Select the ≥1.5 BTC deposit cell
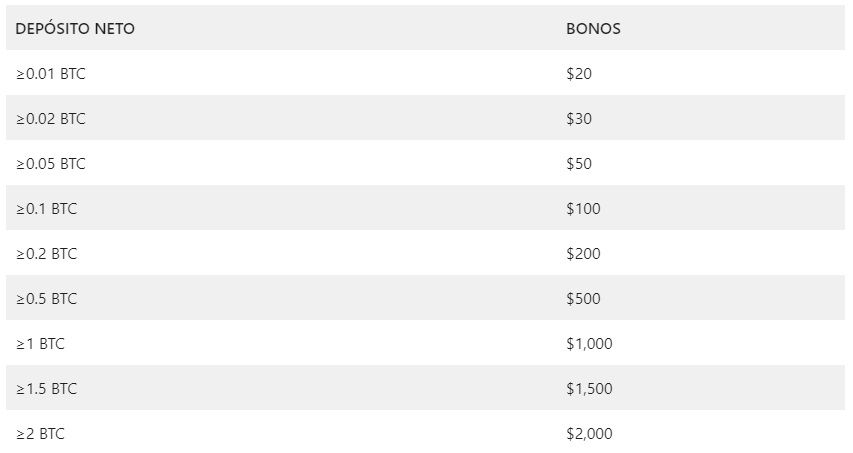 point(46,389)
